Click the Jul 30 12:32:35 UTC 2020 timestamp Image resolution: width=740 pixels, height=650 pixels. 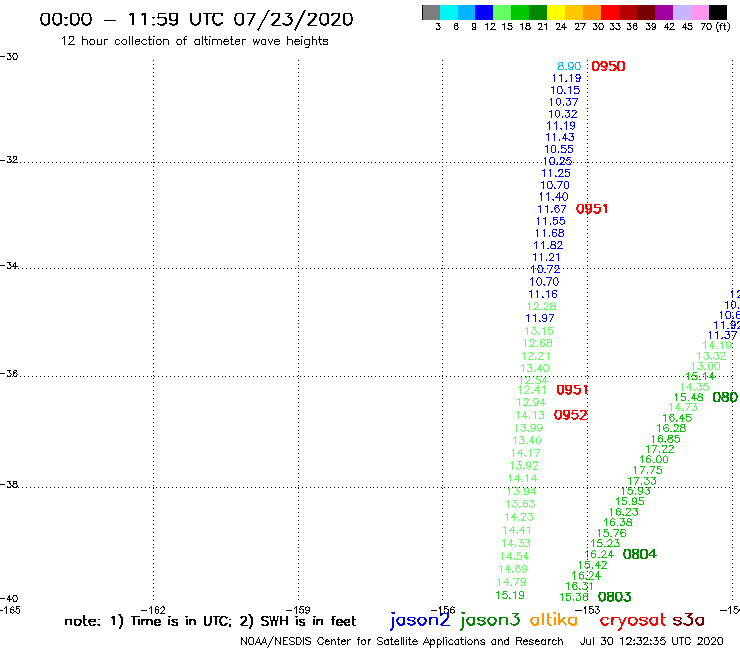click(x=651, y=642)
